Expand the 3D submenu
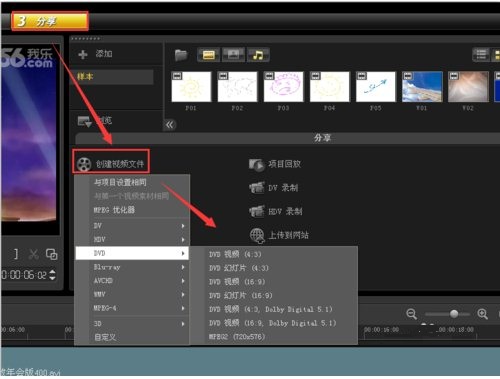Image resolution: width=500 pixels, height=379 pixels. [x=132, y=324]
